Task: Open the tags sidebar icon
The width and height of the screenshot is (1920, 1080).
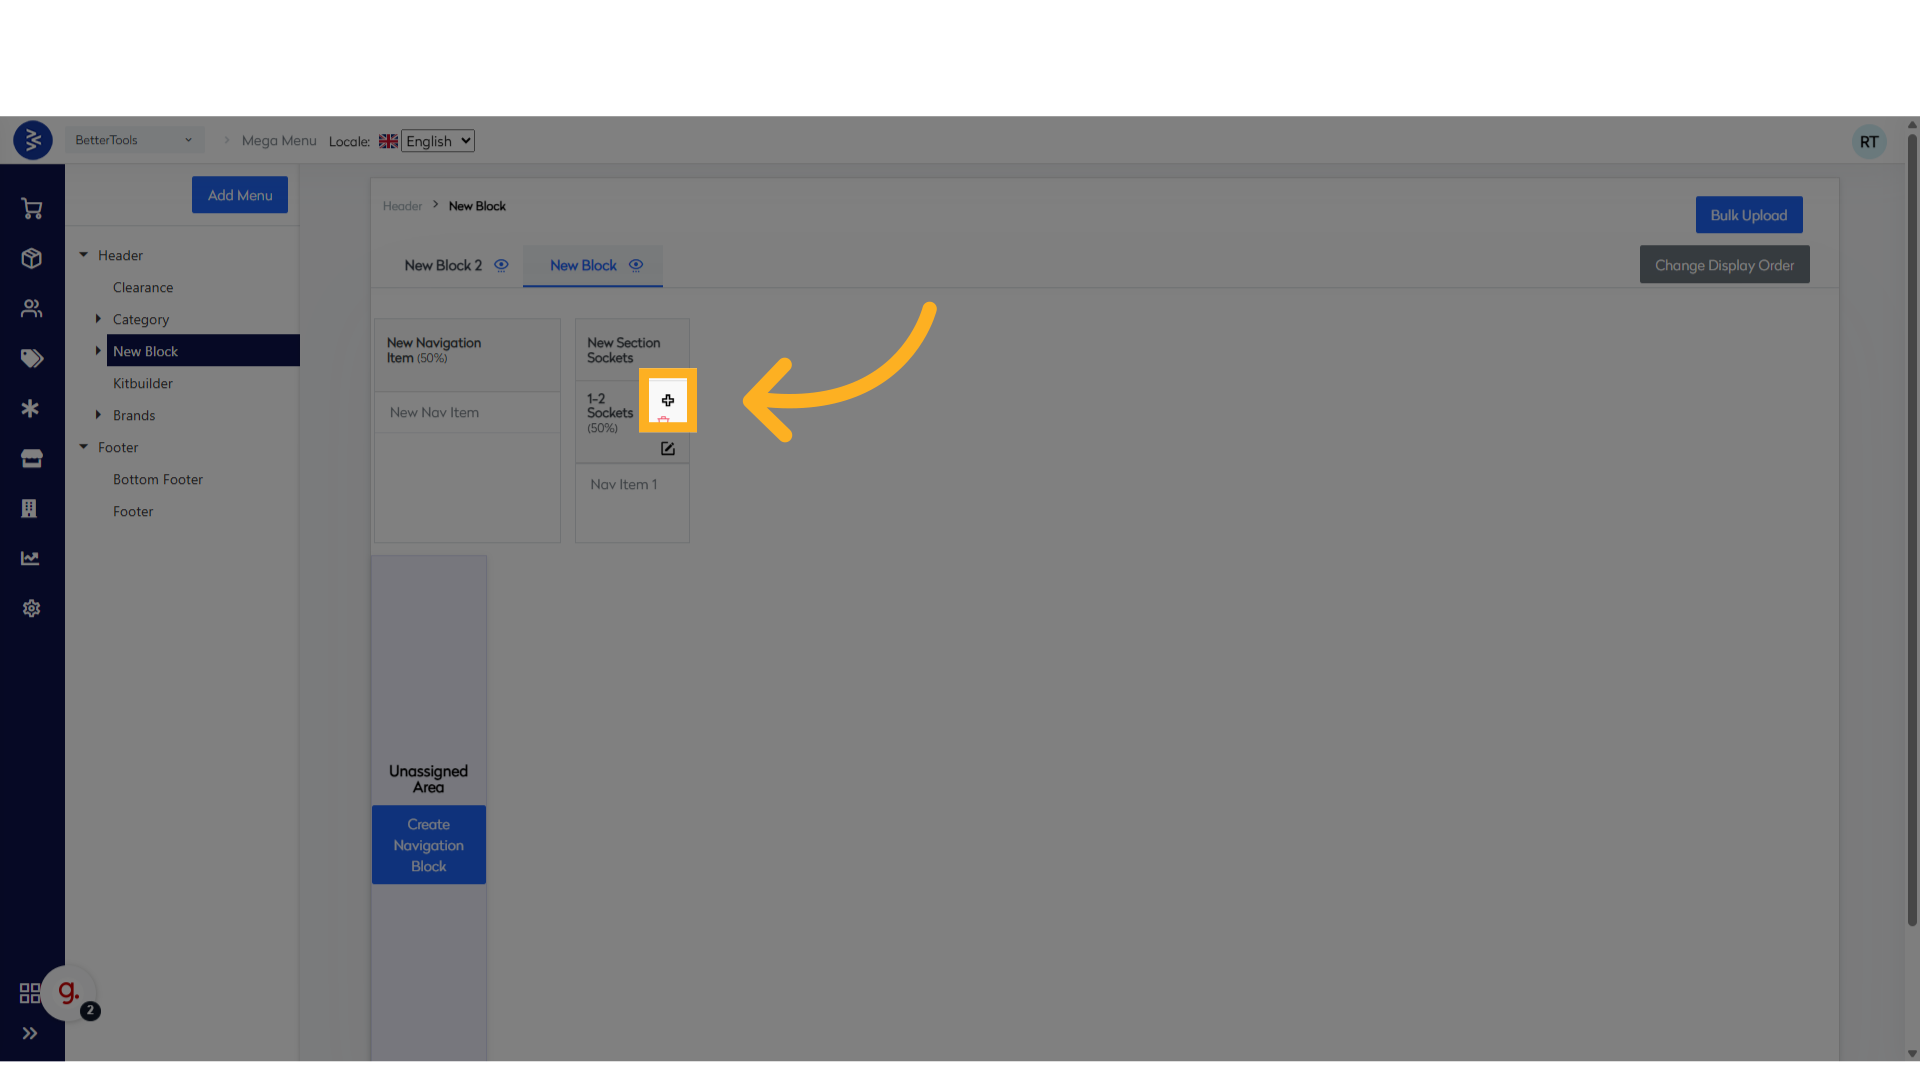Action: point(32,359)
